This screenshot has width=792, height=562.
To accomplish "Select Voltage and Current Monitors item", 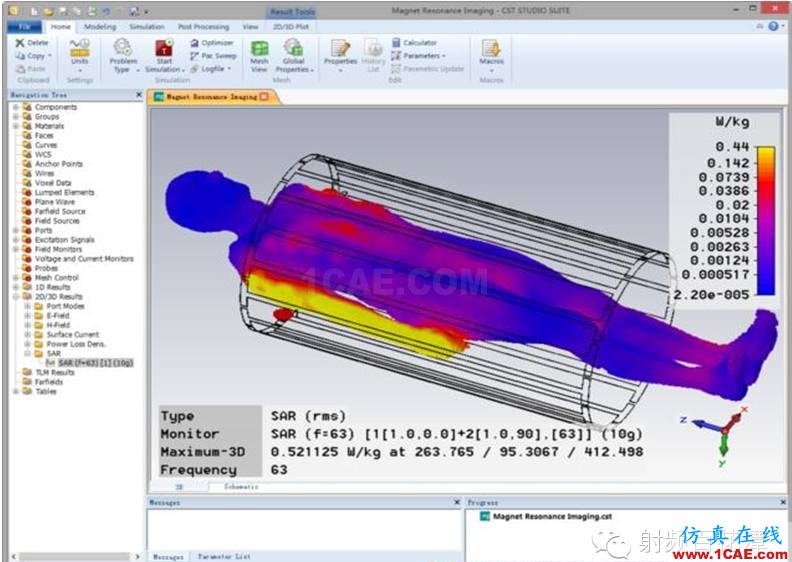I will (x=78, y=259).
